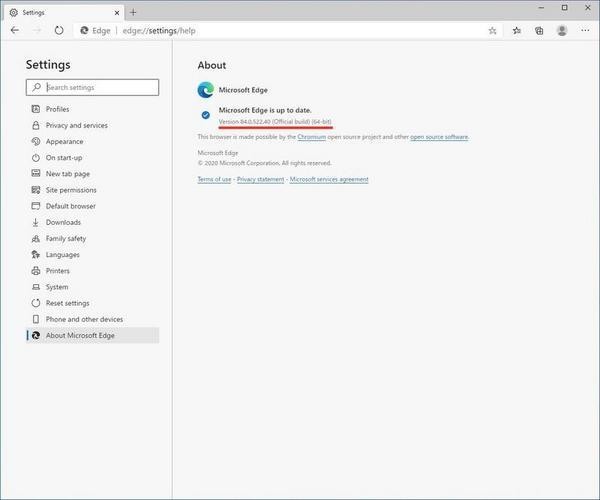Select Default browser in sidebar

(x=92, y=206)
